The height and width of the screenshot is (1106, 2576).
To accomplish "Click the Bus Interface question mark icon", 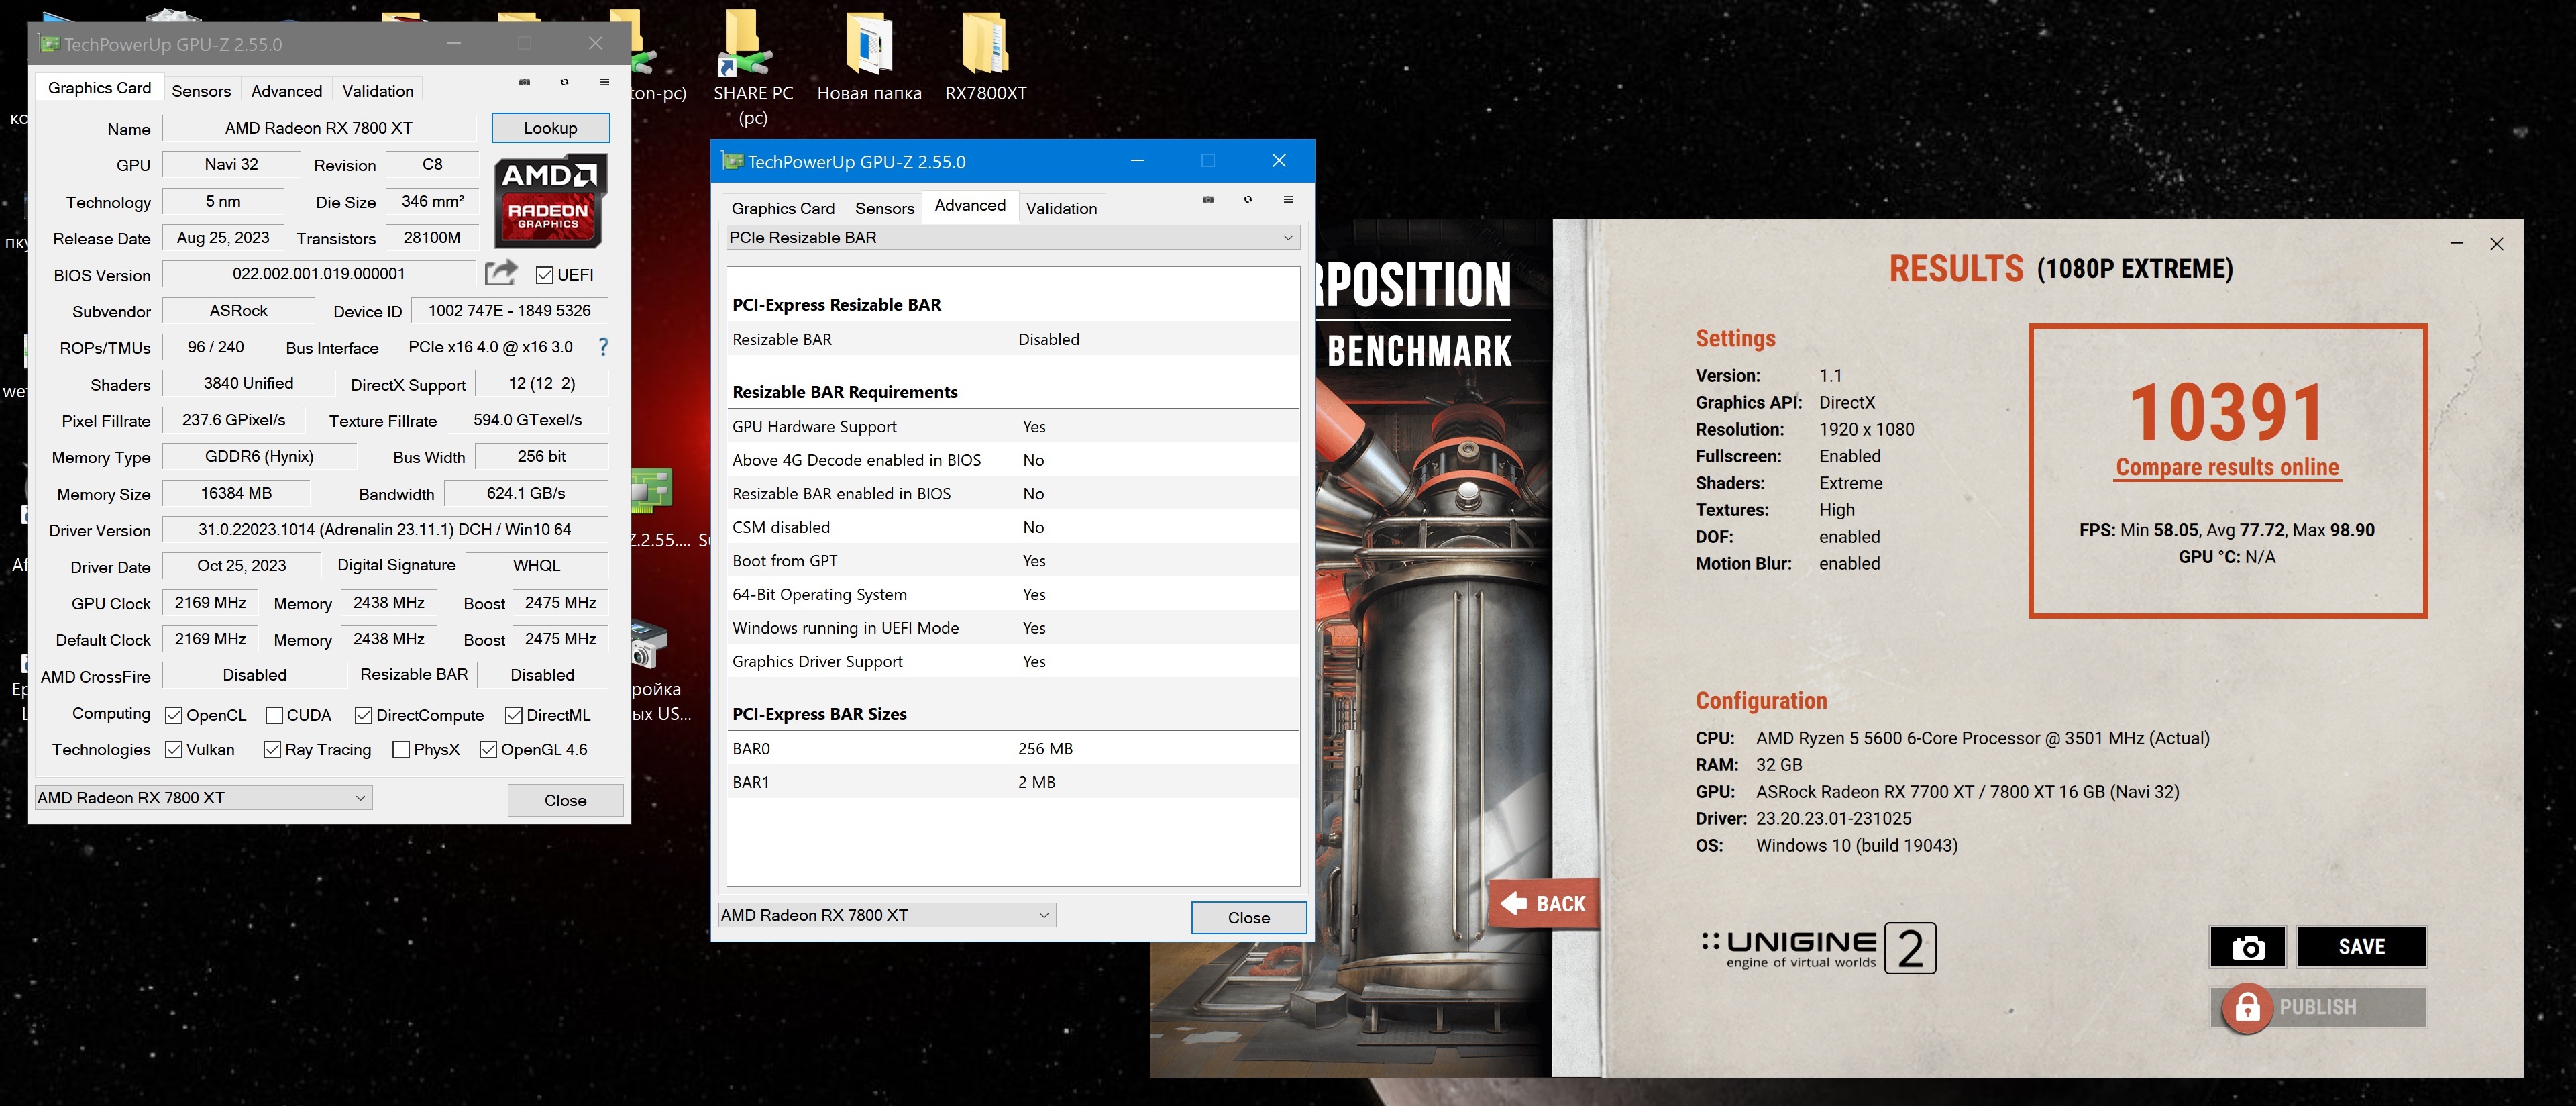I will coord(603,347).
